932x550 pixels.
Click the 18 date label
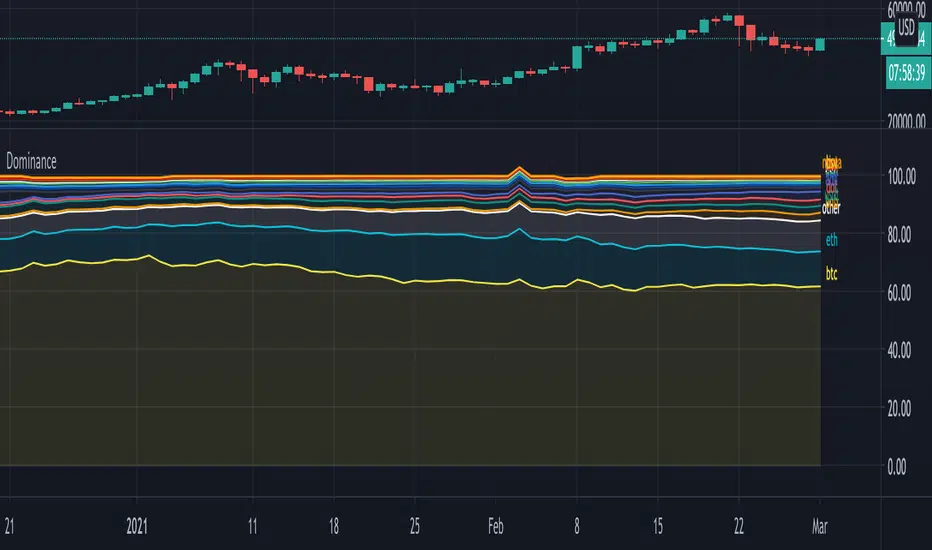(333, 526)
